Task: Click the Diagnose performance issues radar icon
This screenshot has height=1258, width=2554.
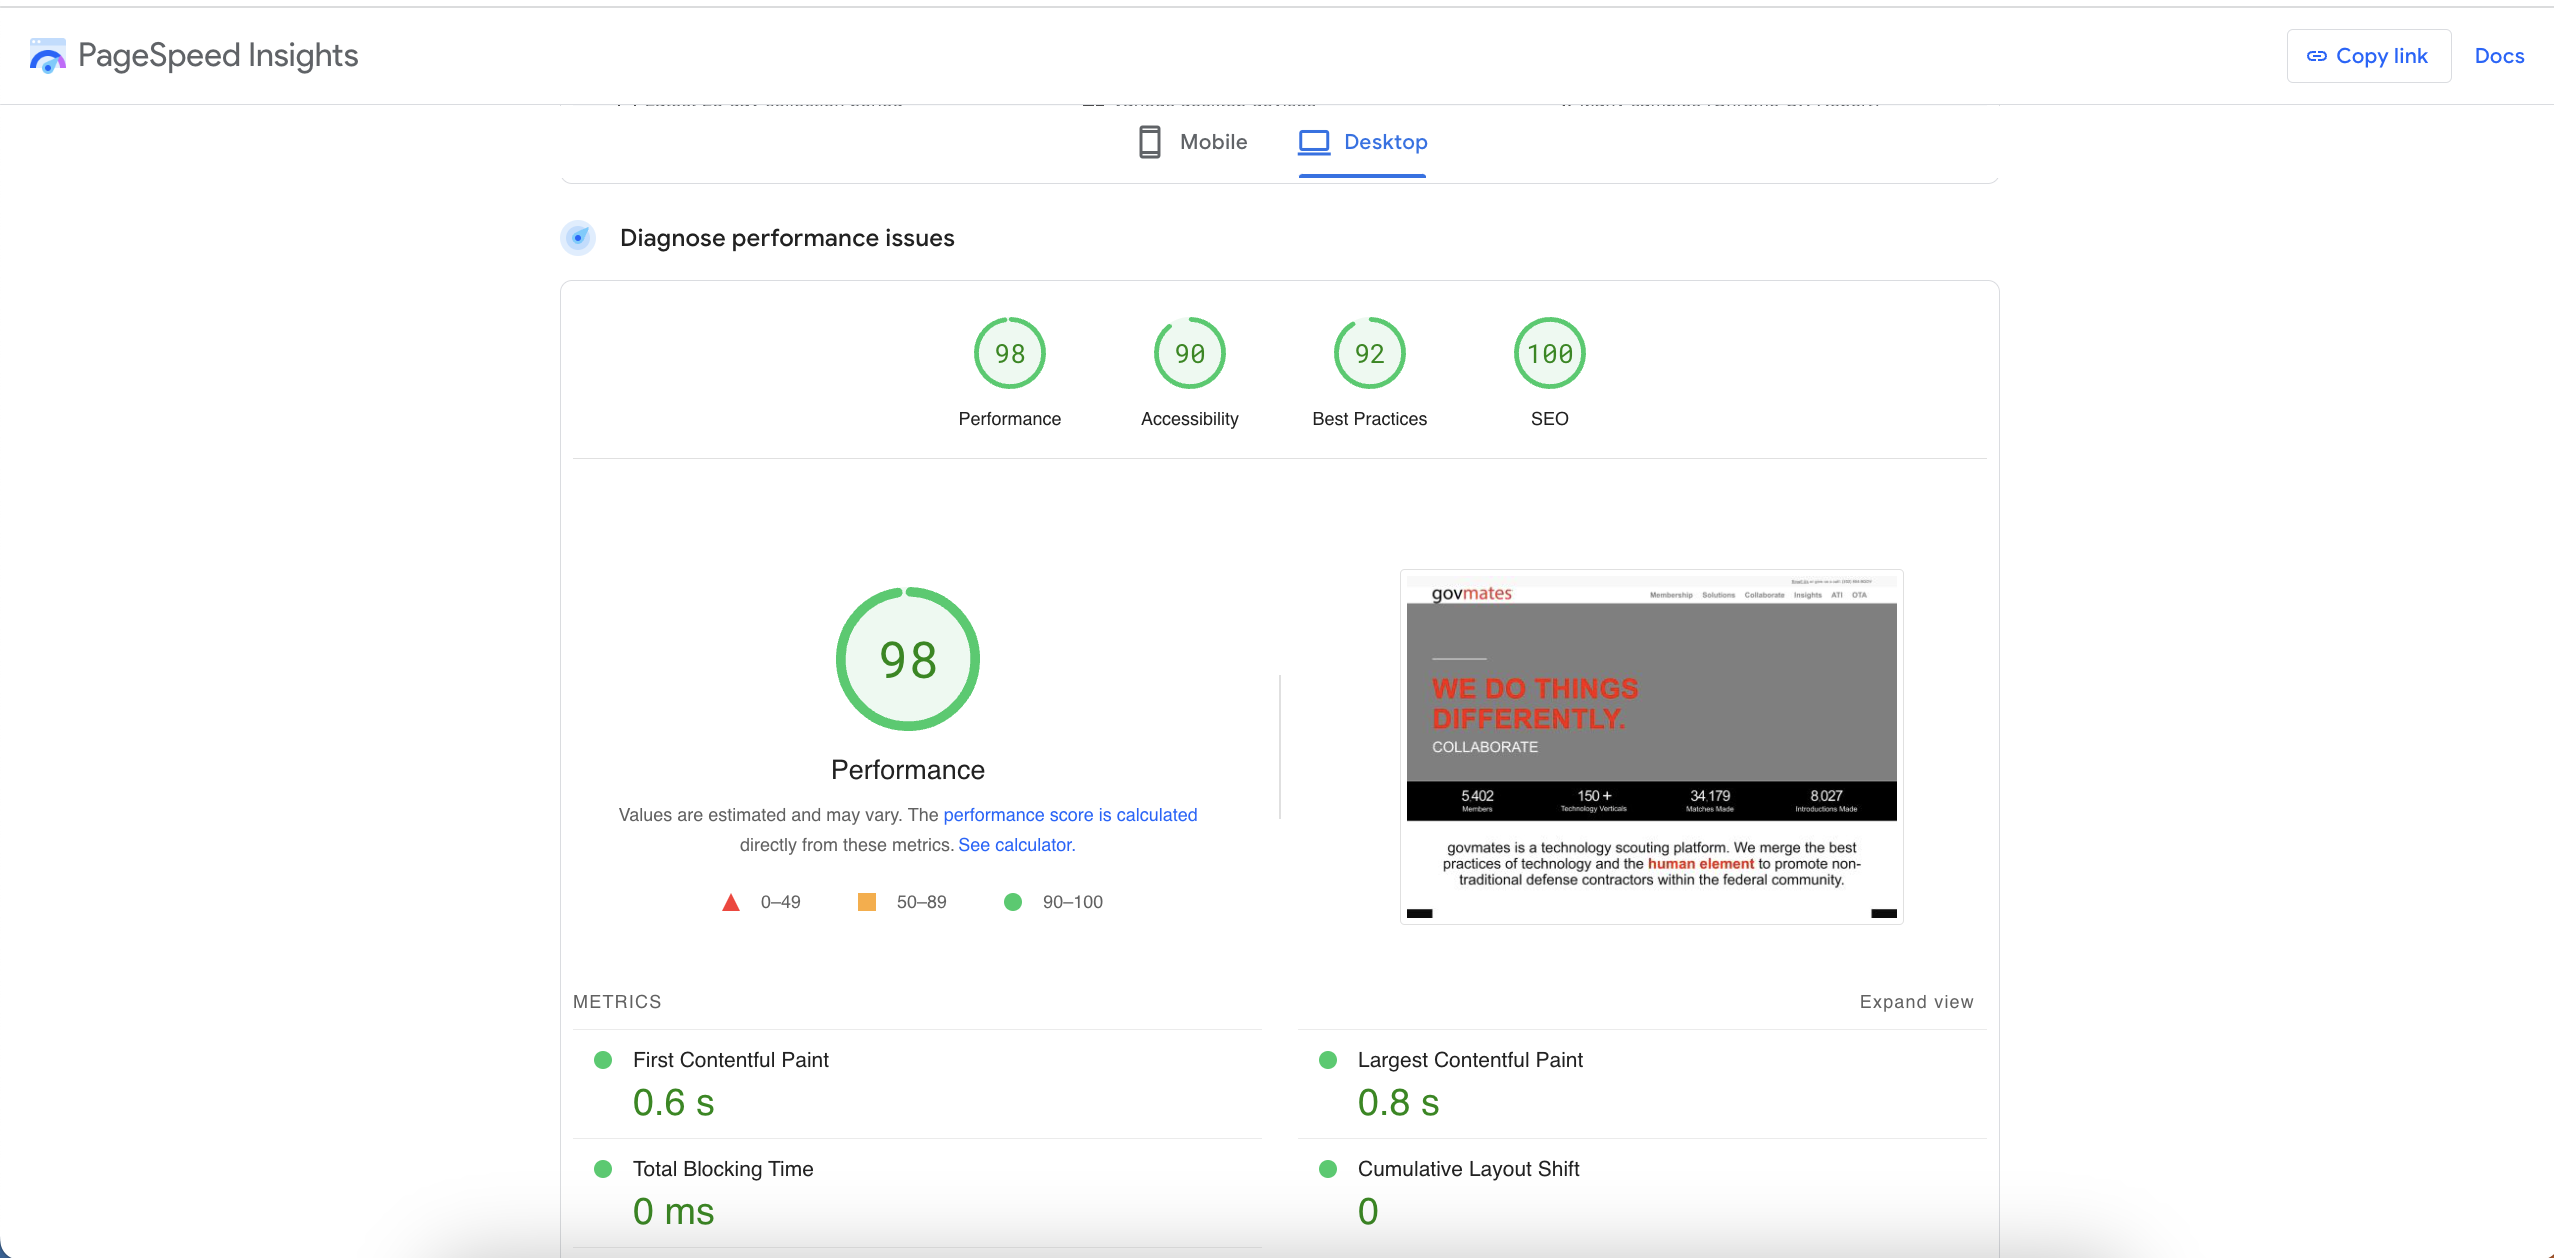Action: click(x=578, y=238)
